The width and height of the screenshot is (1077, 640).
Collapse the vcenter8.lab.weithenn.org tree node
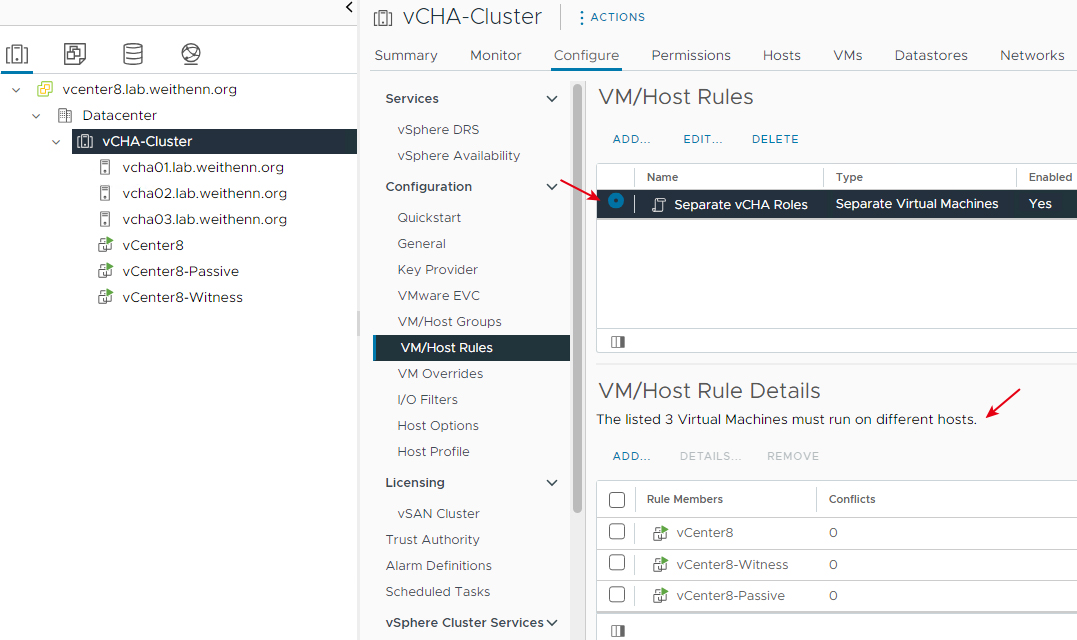16,89
